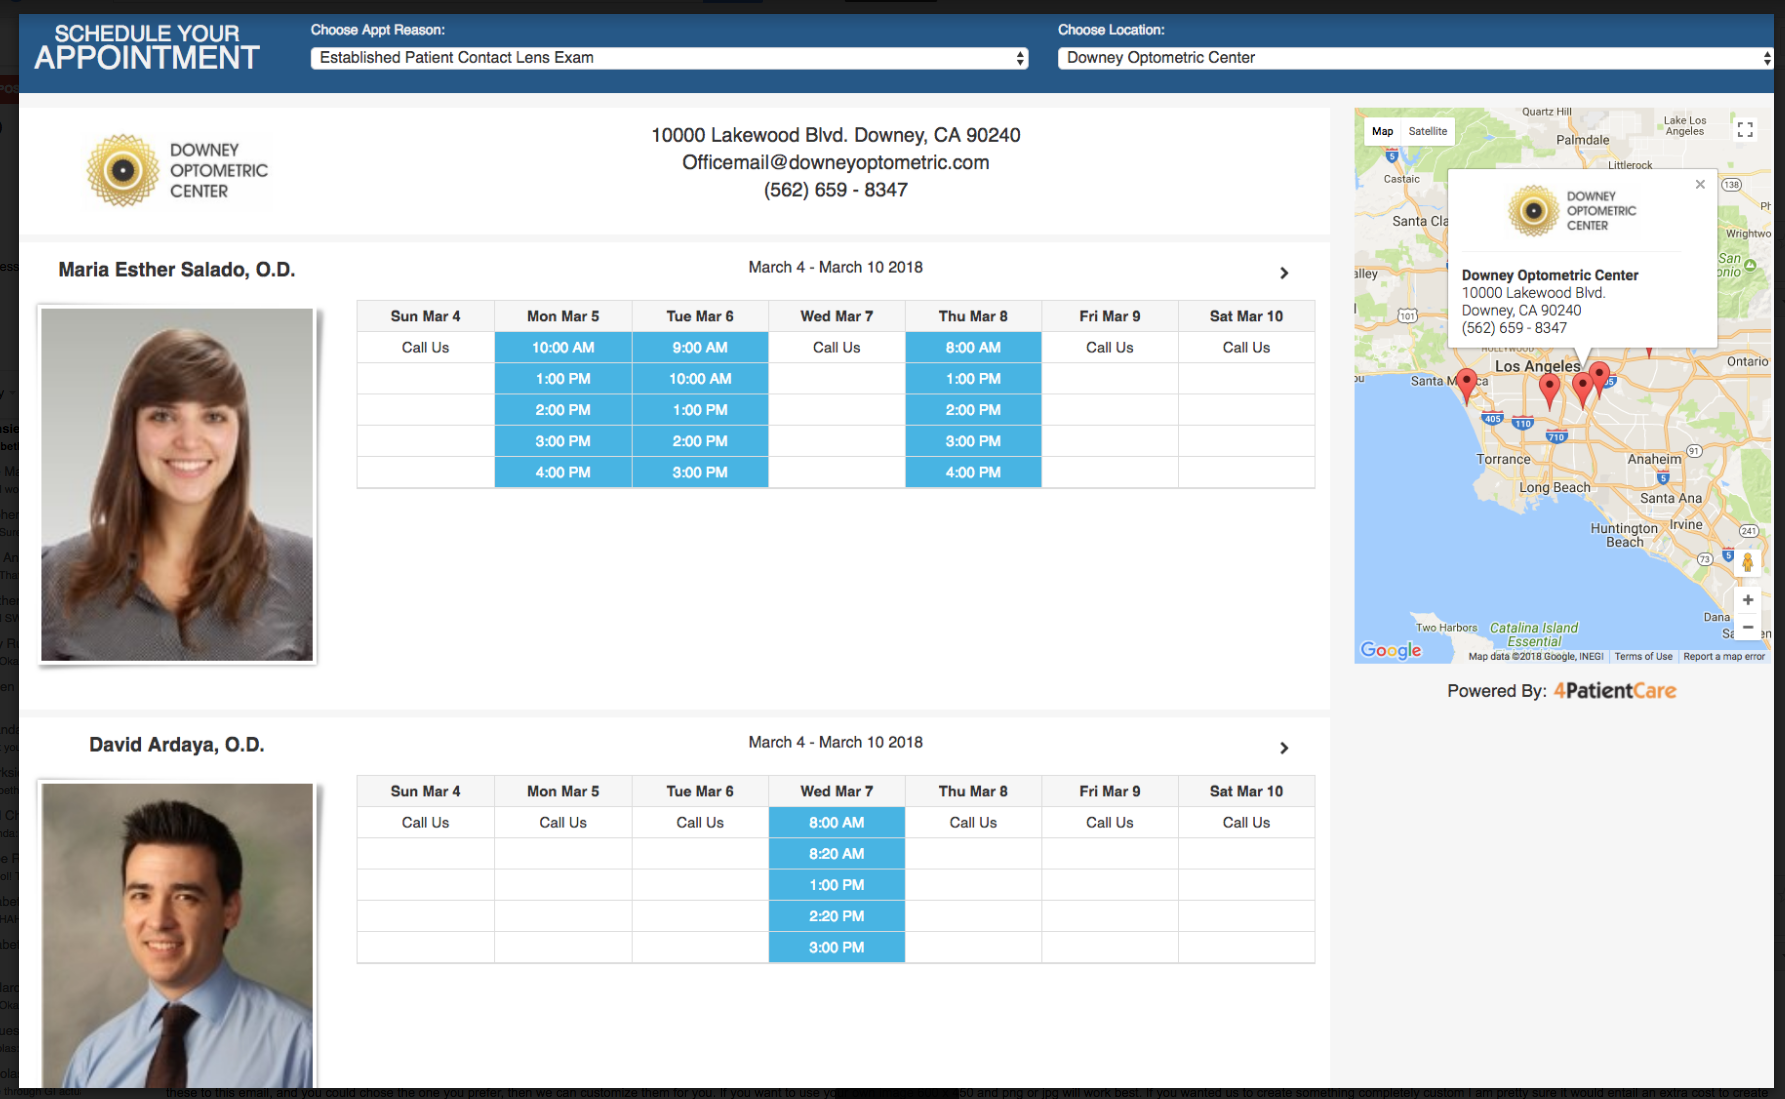The image size is (1785, 1099).
Task: Toggle fullscreen map view icon
Action: tap(1745, 130)
